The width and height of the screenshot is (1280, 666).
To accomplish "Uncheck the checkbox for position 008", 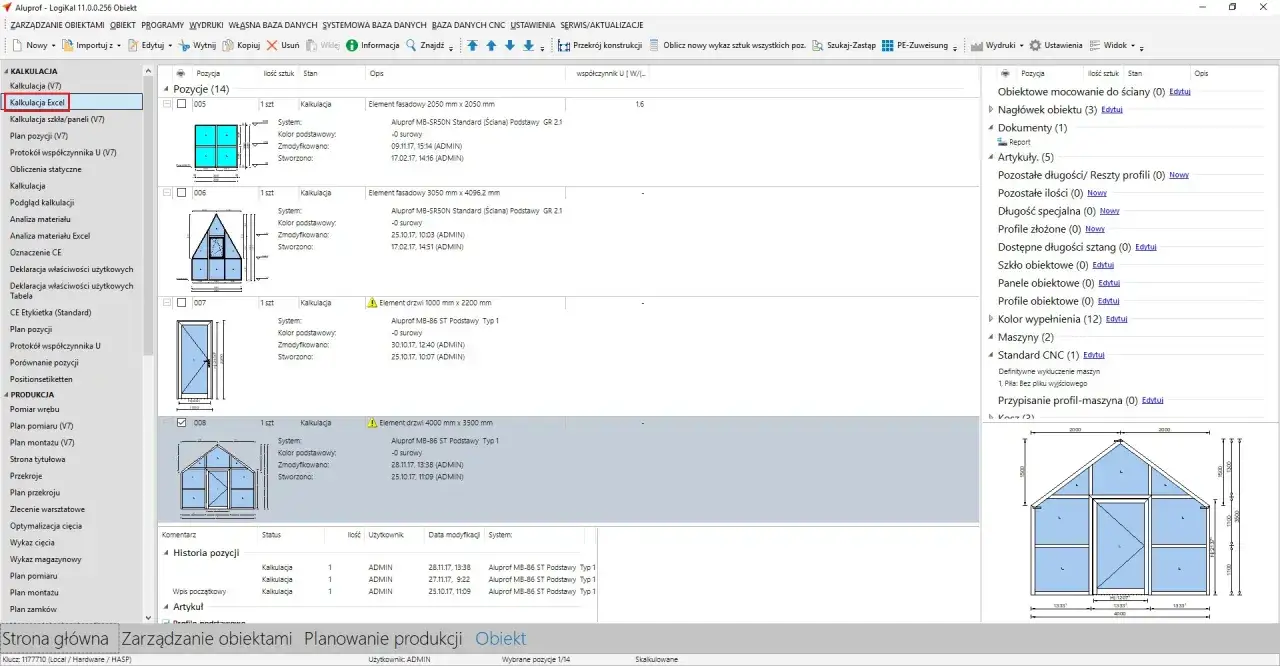I will click(181, 422).
